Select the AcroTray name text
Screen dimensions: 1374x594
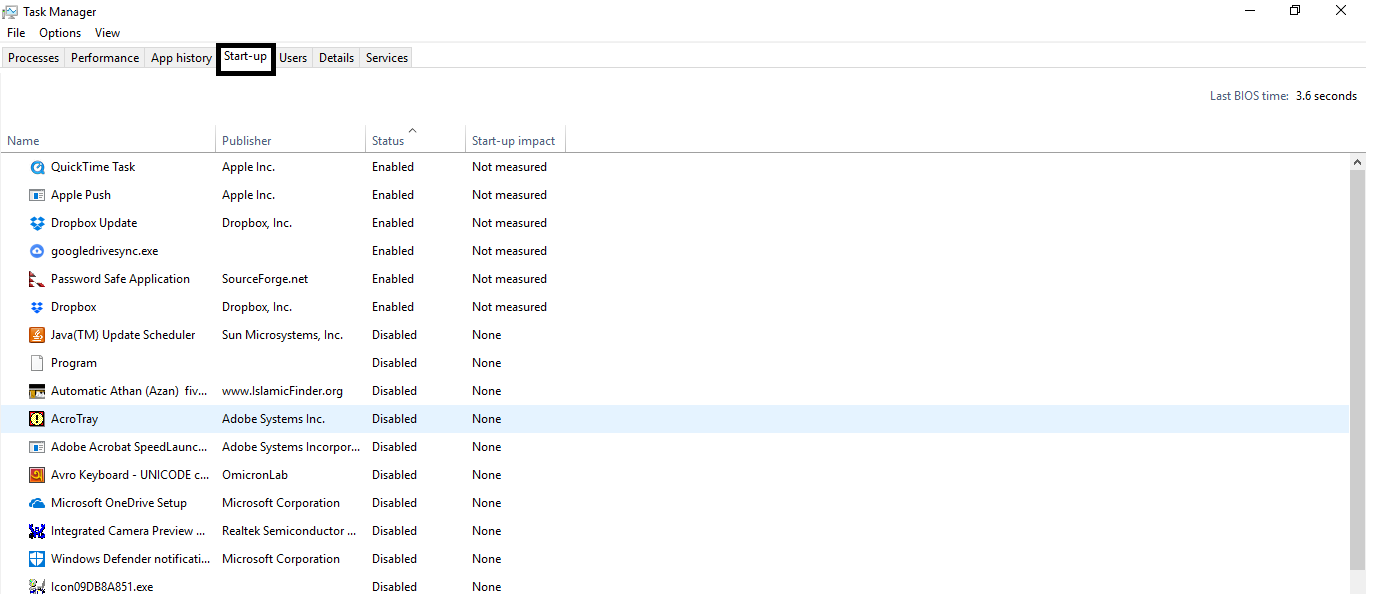(x=74, y=419)
